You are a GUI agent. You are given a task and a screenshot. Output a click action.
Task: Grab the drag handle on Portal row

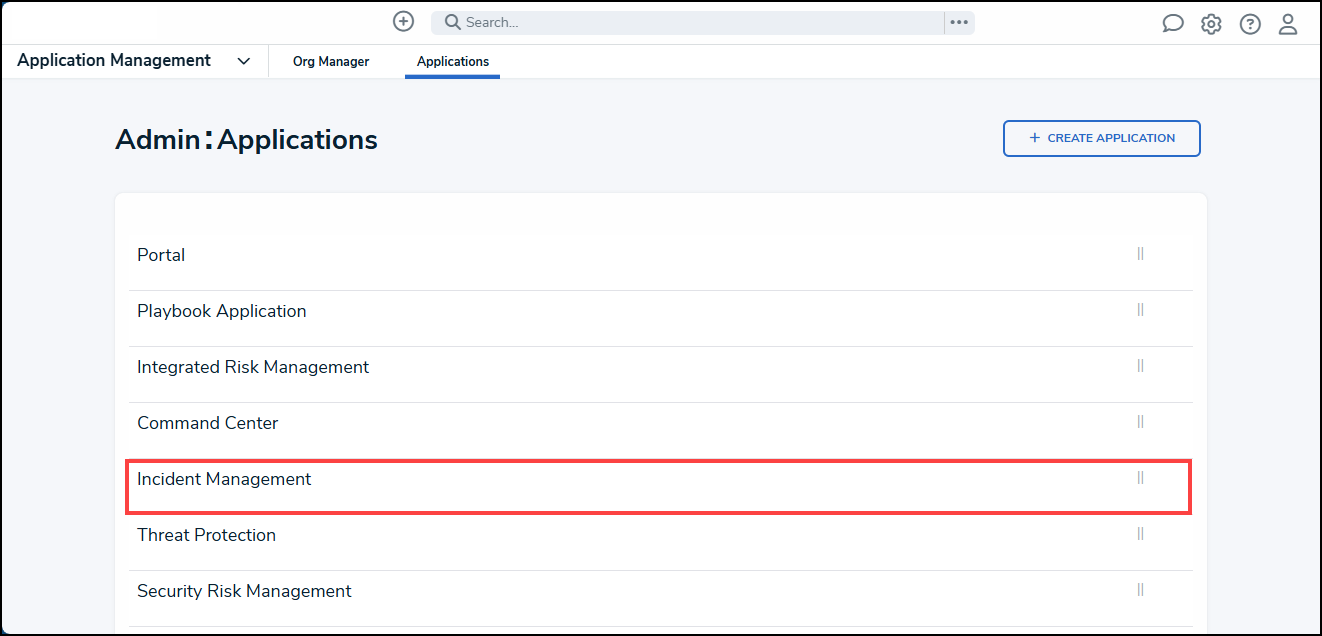tap(1140, 254)
